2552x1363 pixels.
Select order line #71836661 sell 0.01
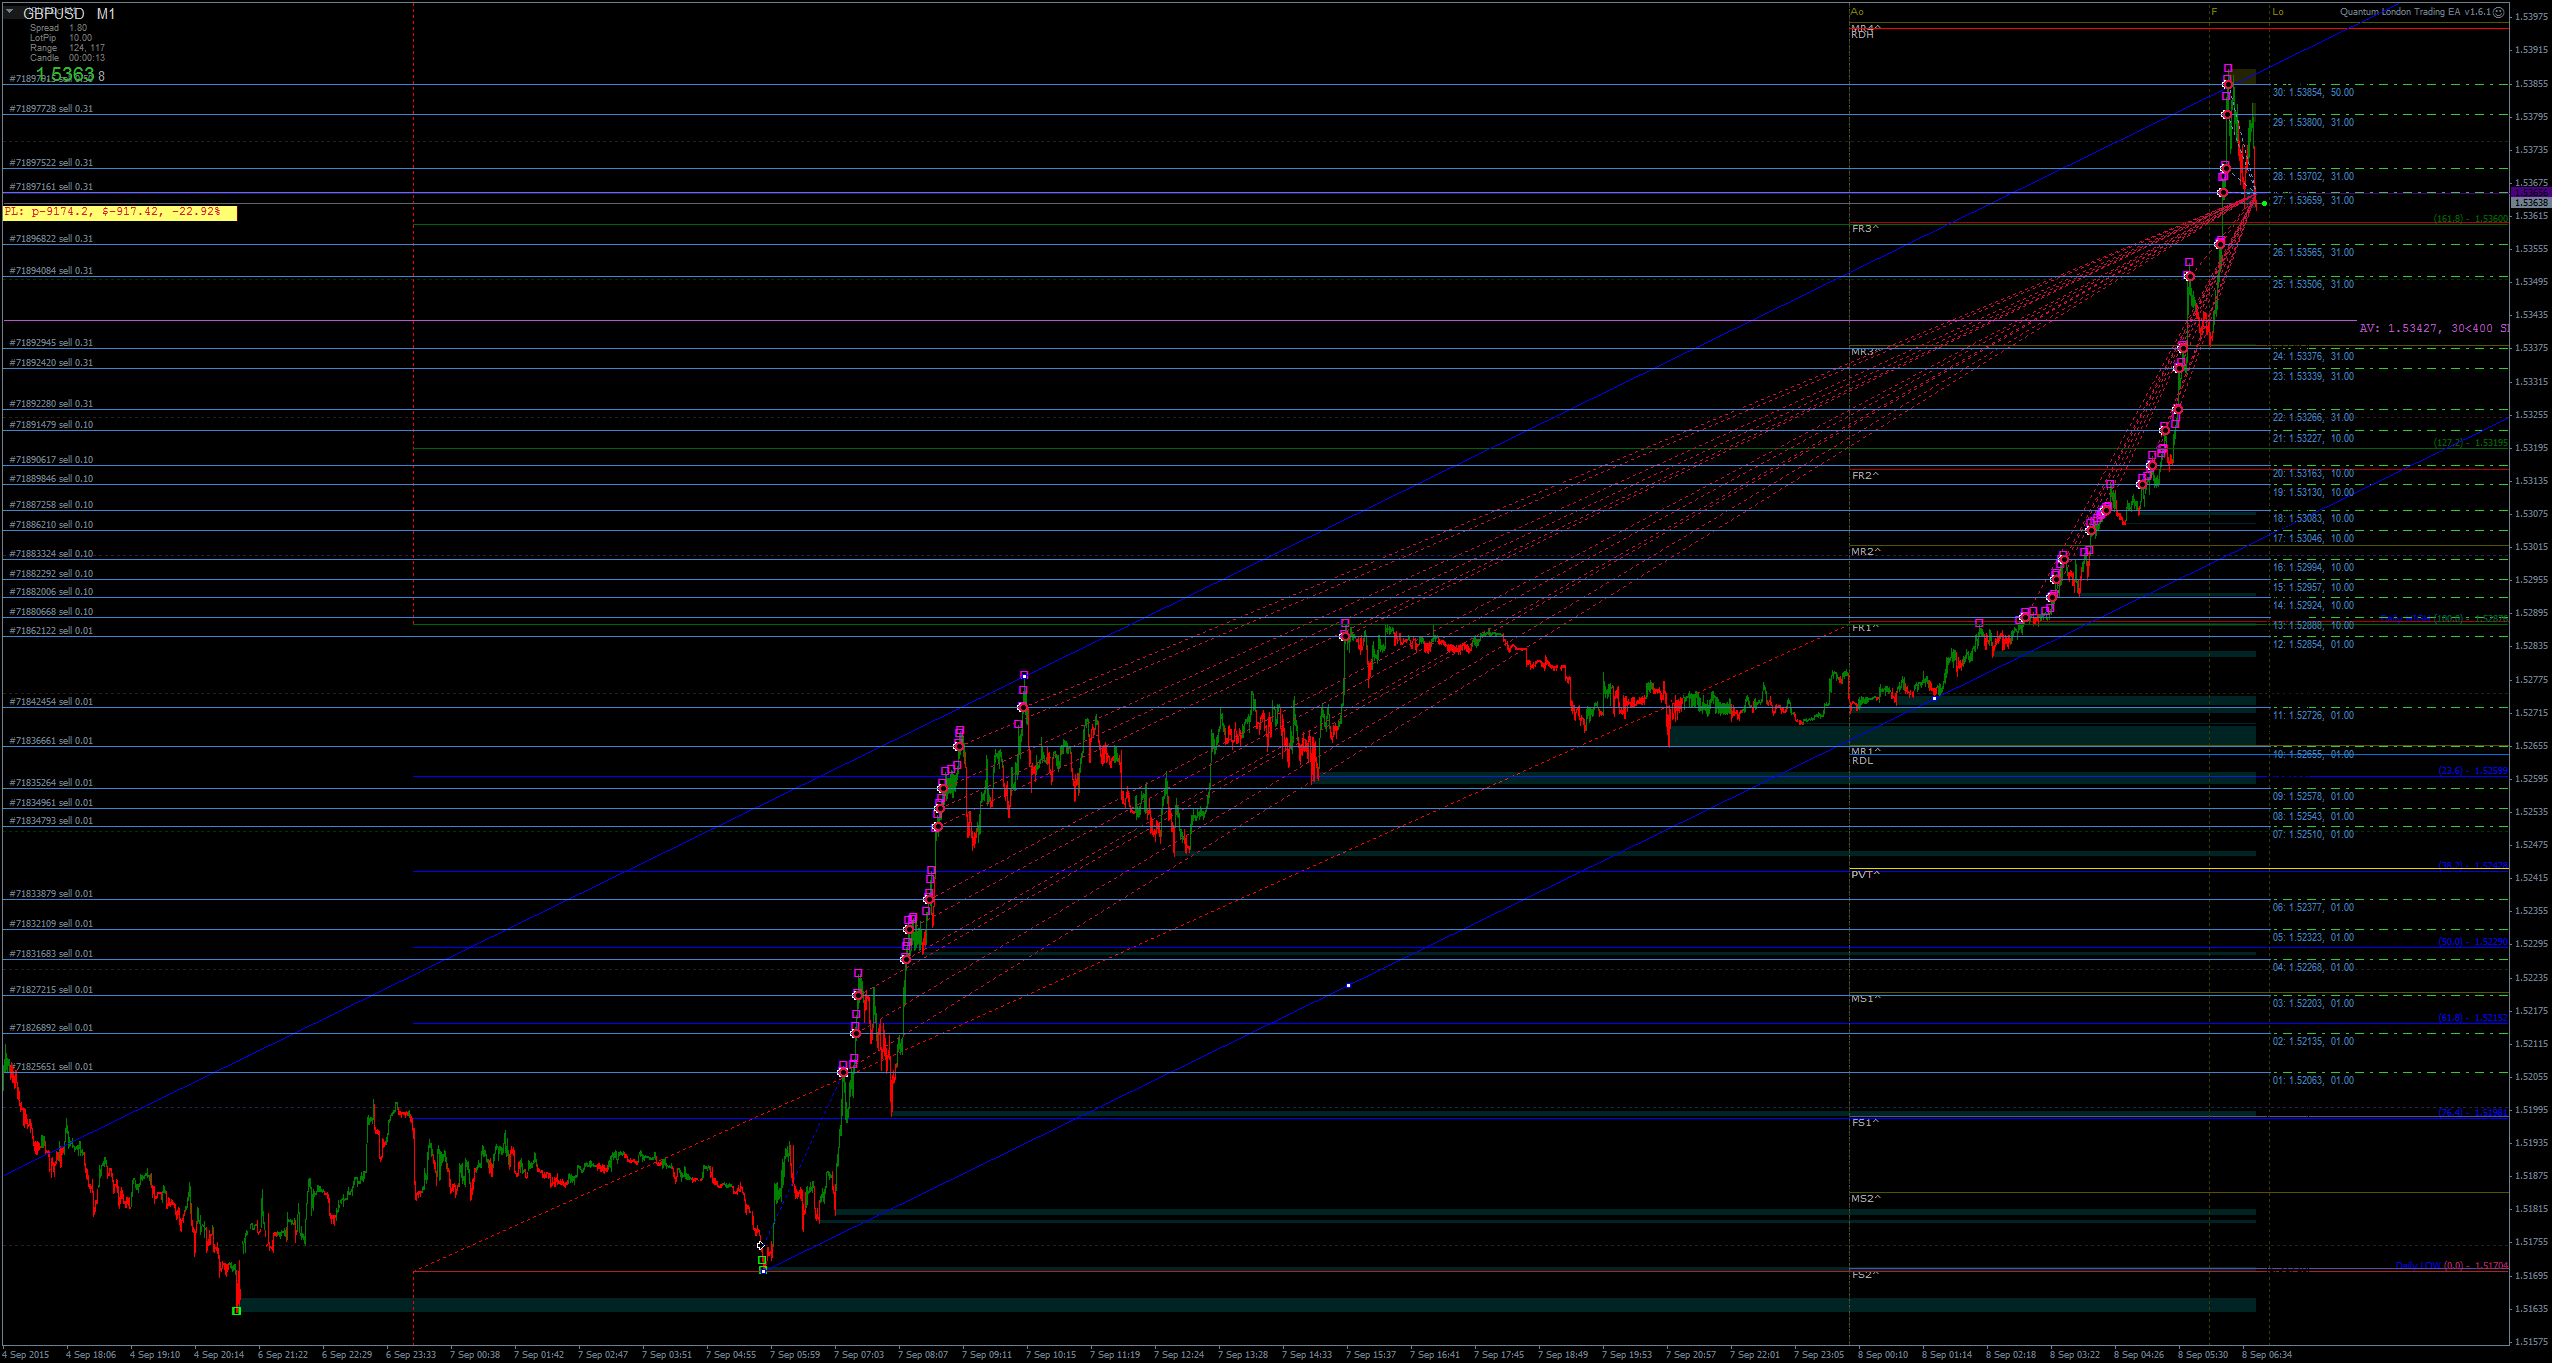tap(51, 741)
